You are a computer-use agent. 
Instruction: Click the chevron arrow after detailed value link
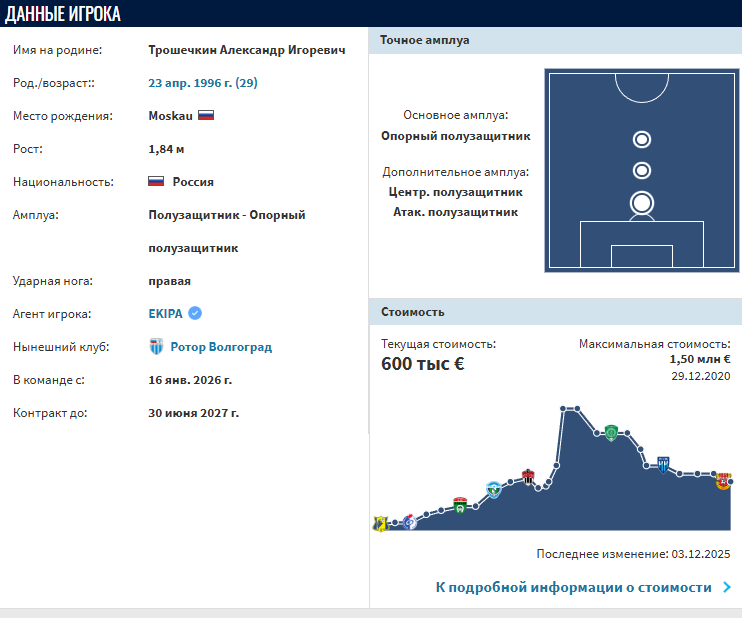727,587
